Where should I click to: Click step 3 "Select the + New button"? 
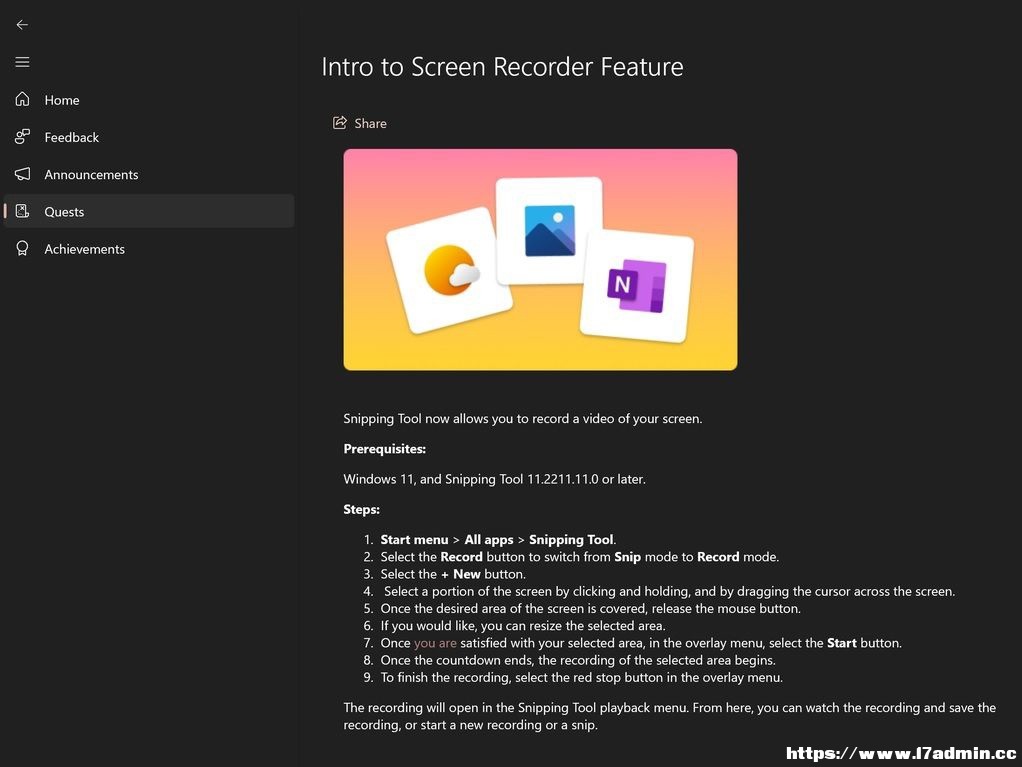(x=453, y=574)
